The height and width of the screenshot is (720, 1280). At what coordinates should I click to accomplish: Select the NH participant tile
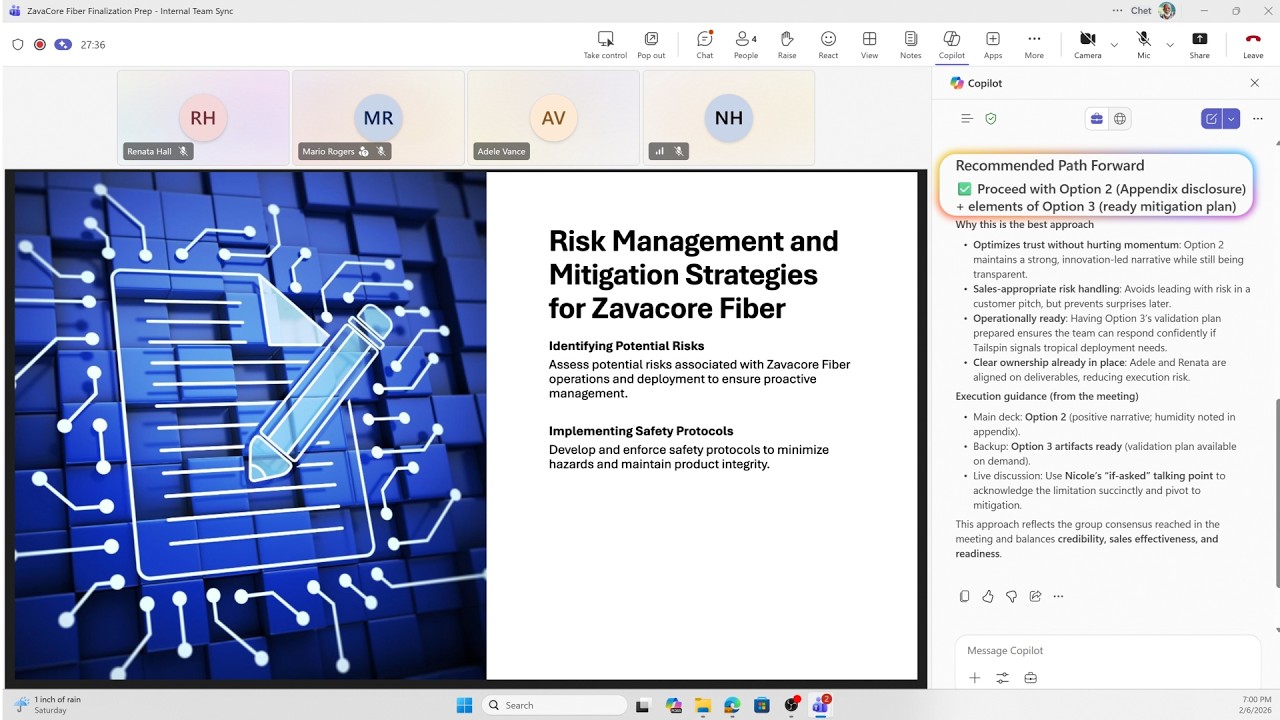pyautogui.click(x=728, y=117)
